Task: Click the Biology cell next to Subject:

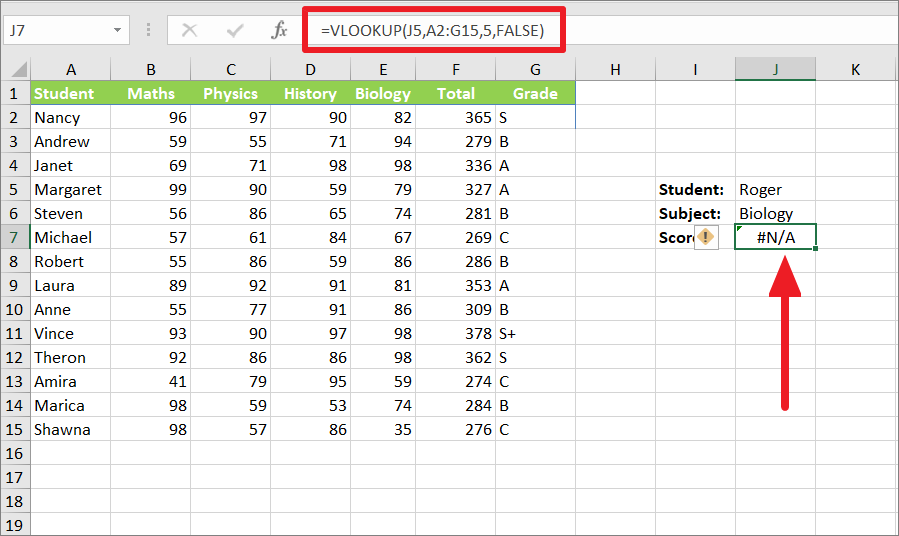Action: point(775,214)
